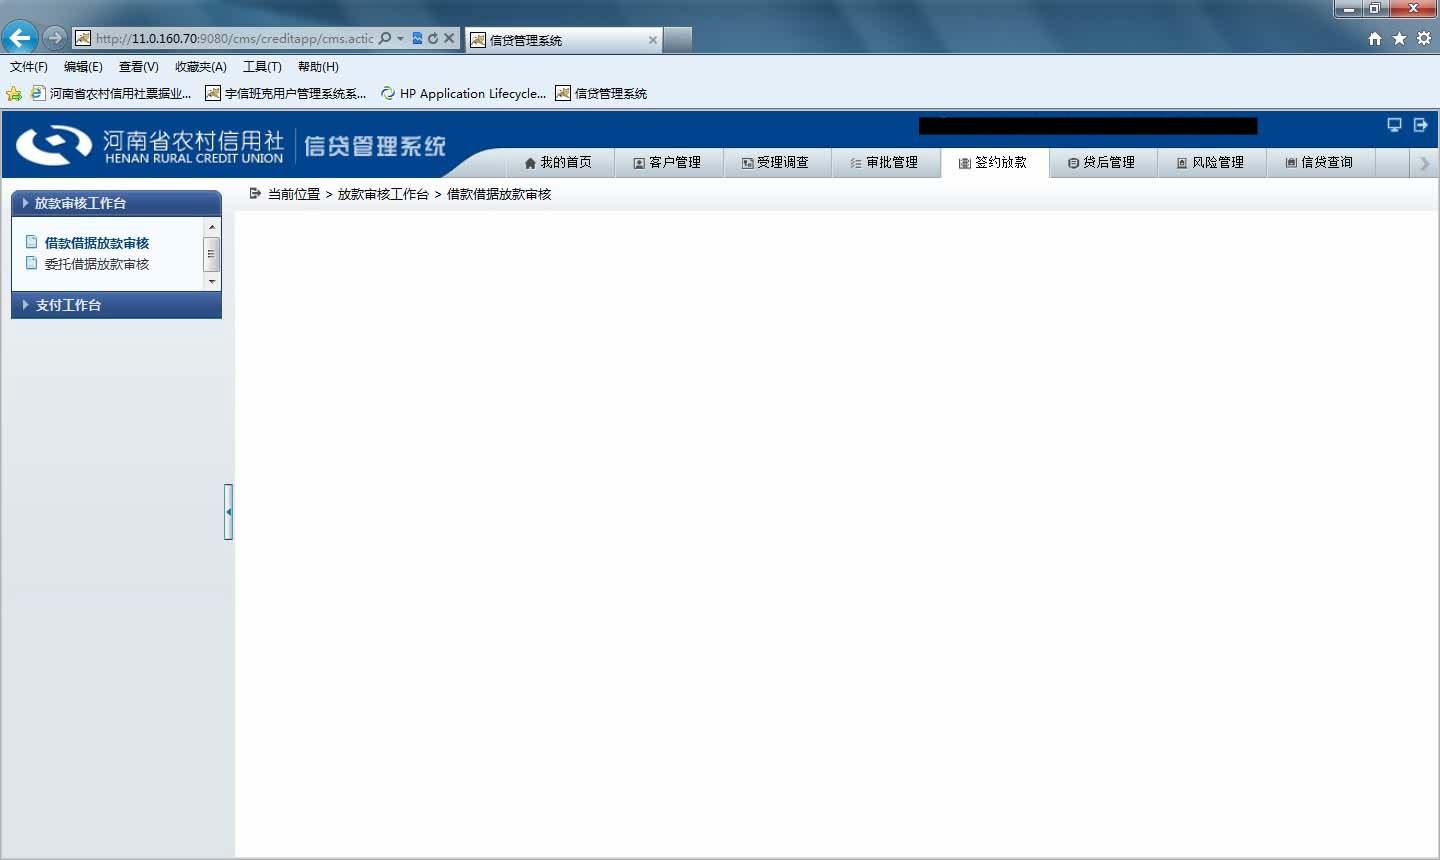Close the 信贷管理系统 browser tab

pyautogui.click(x=653, y=40)
